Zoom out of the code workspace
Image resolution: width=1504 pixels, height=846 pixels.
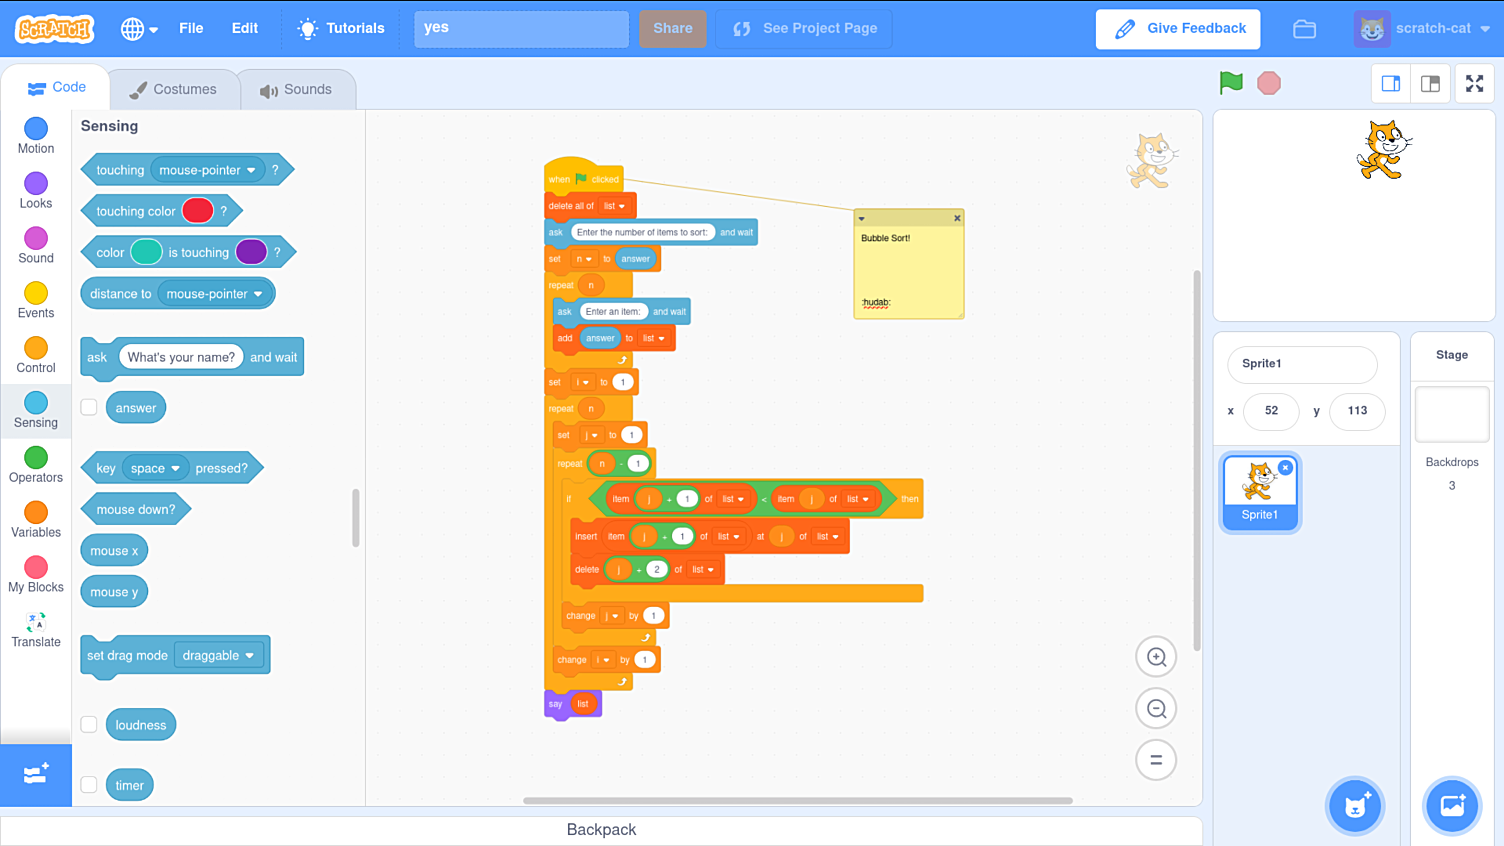[x=1156, y=709]
